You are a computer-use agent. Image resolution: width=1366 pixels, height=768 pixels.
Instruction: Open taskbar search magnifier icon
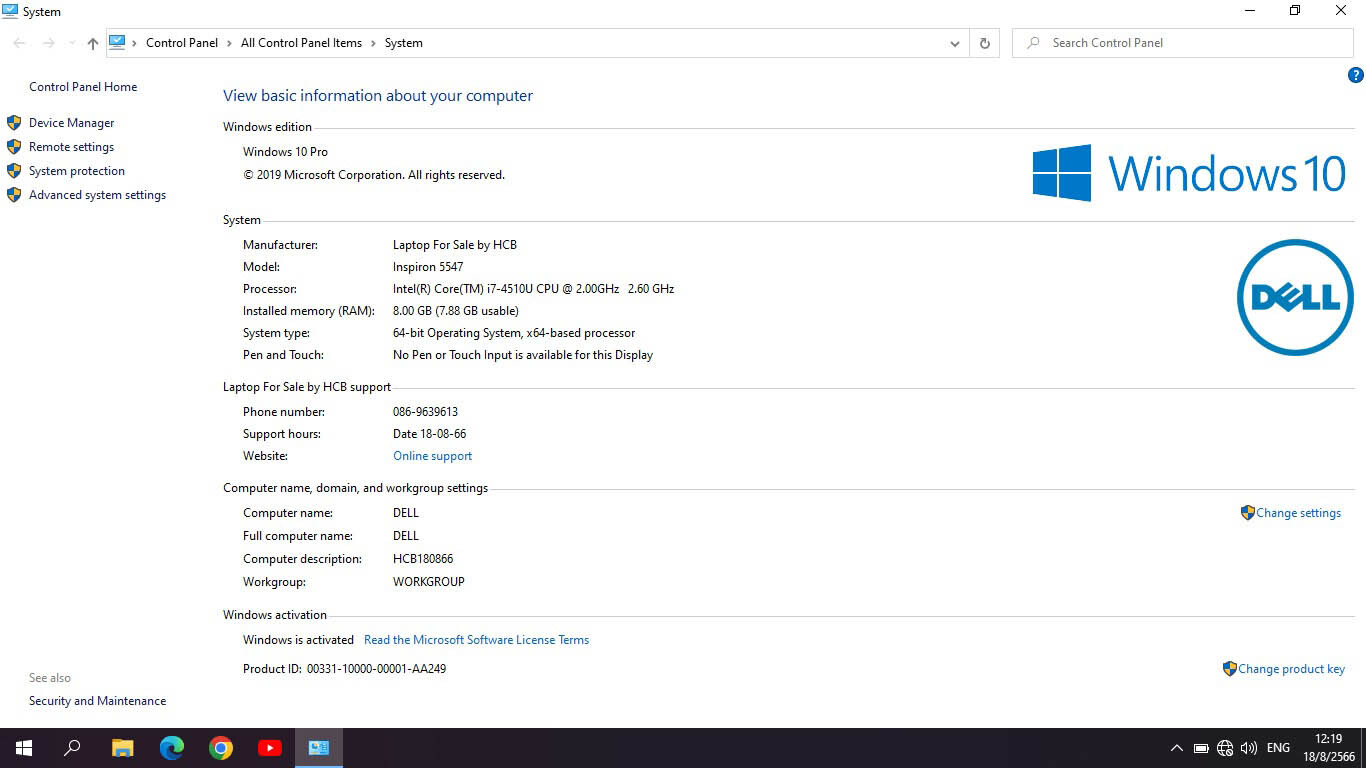pos(73,748)
